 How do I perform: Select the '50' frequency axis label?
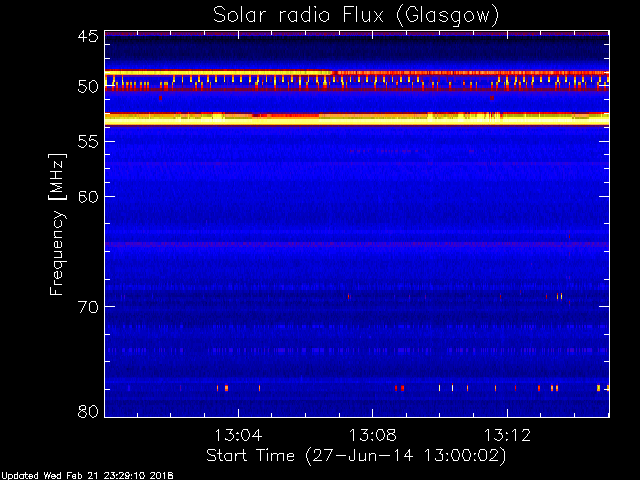(x=88, y=87)
